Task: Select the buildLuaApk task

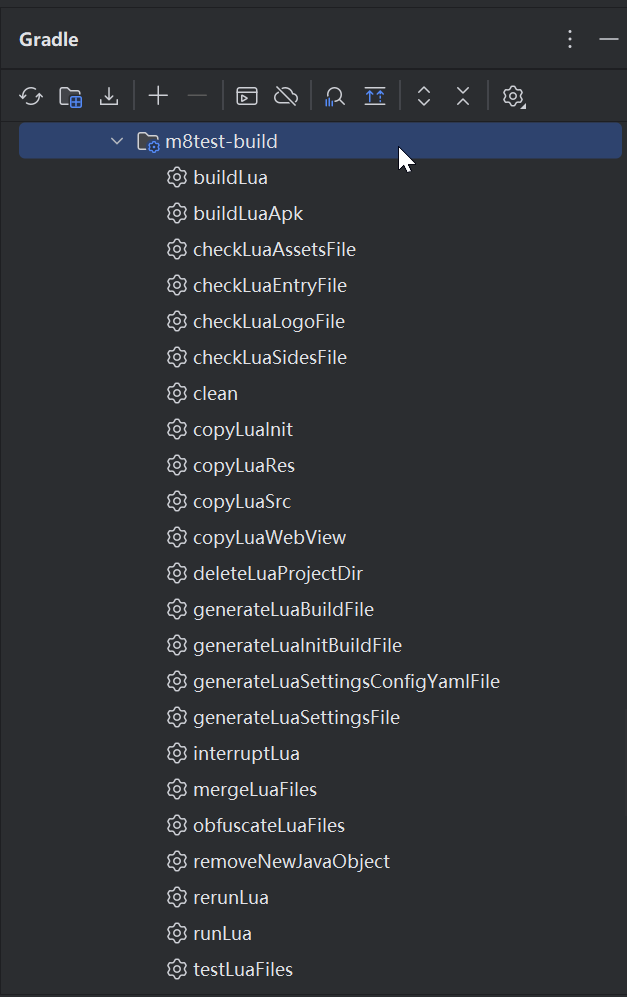Action: click(247, 214)
